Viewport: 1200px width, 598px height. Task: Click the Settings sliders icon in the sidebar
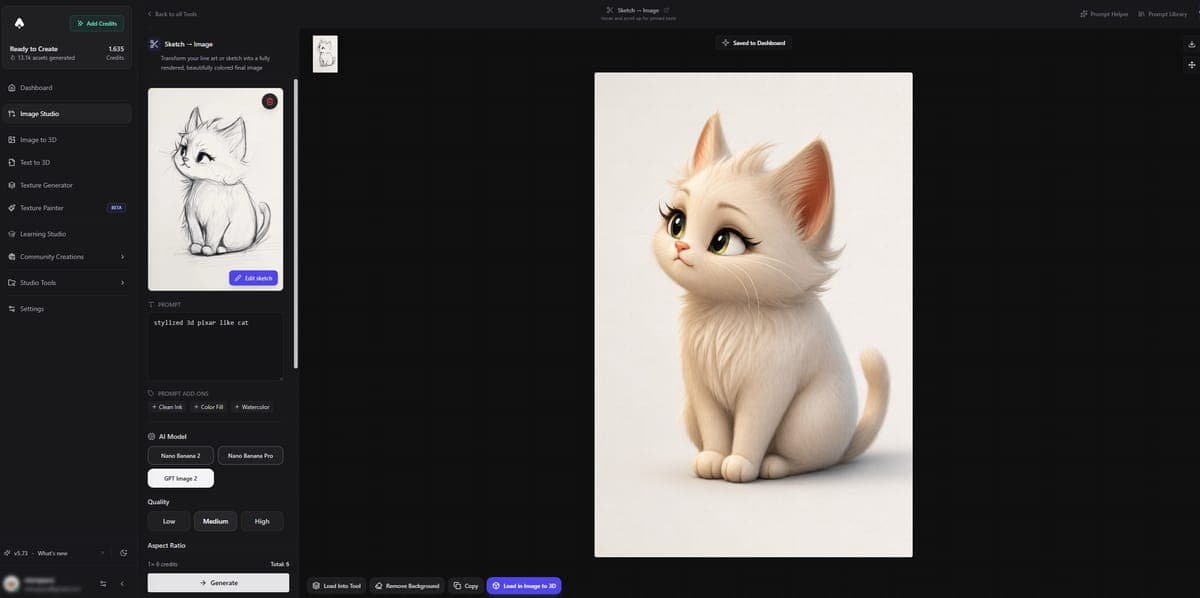[x=11, y=309]
